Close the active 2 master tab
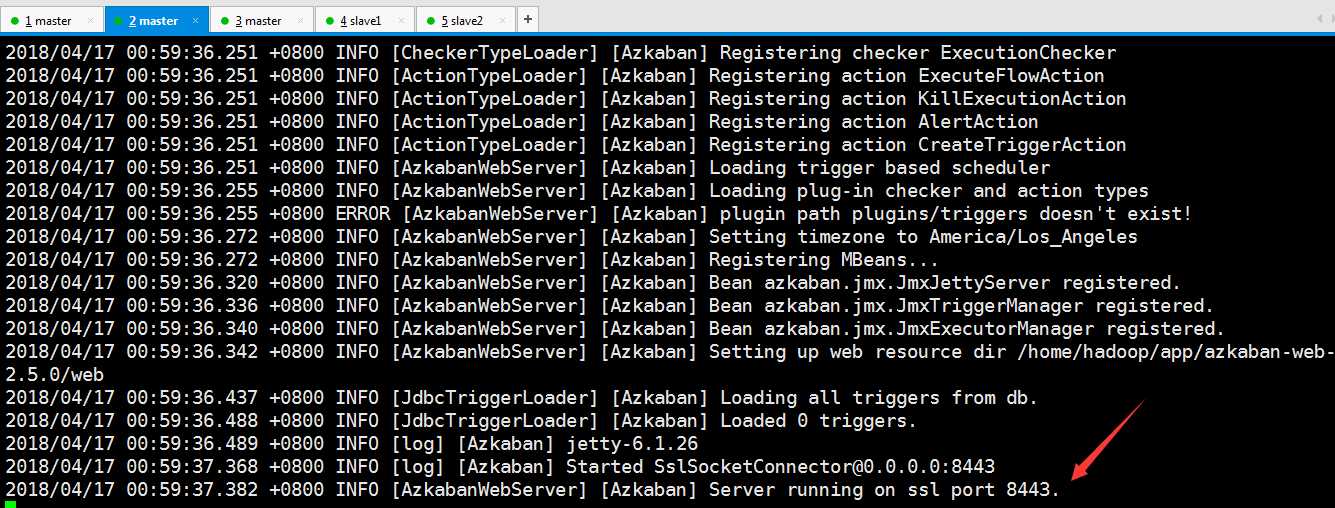1335x508 pixels. pyautogui.click(x=195, y=20)
